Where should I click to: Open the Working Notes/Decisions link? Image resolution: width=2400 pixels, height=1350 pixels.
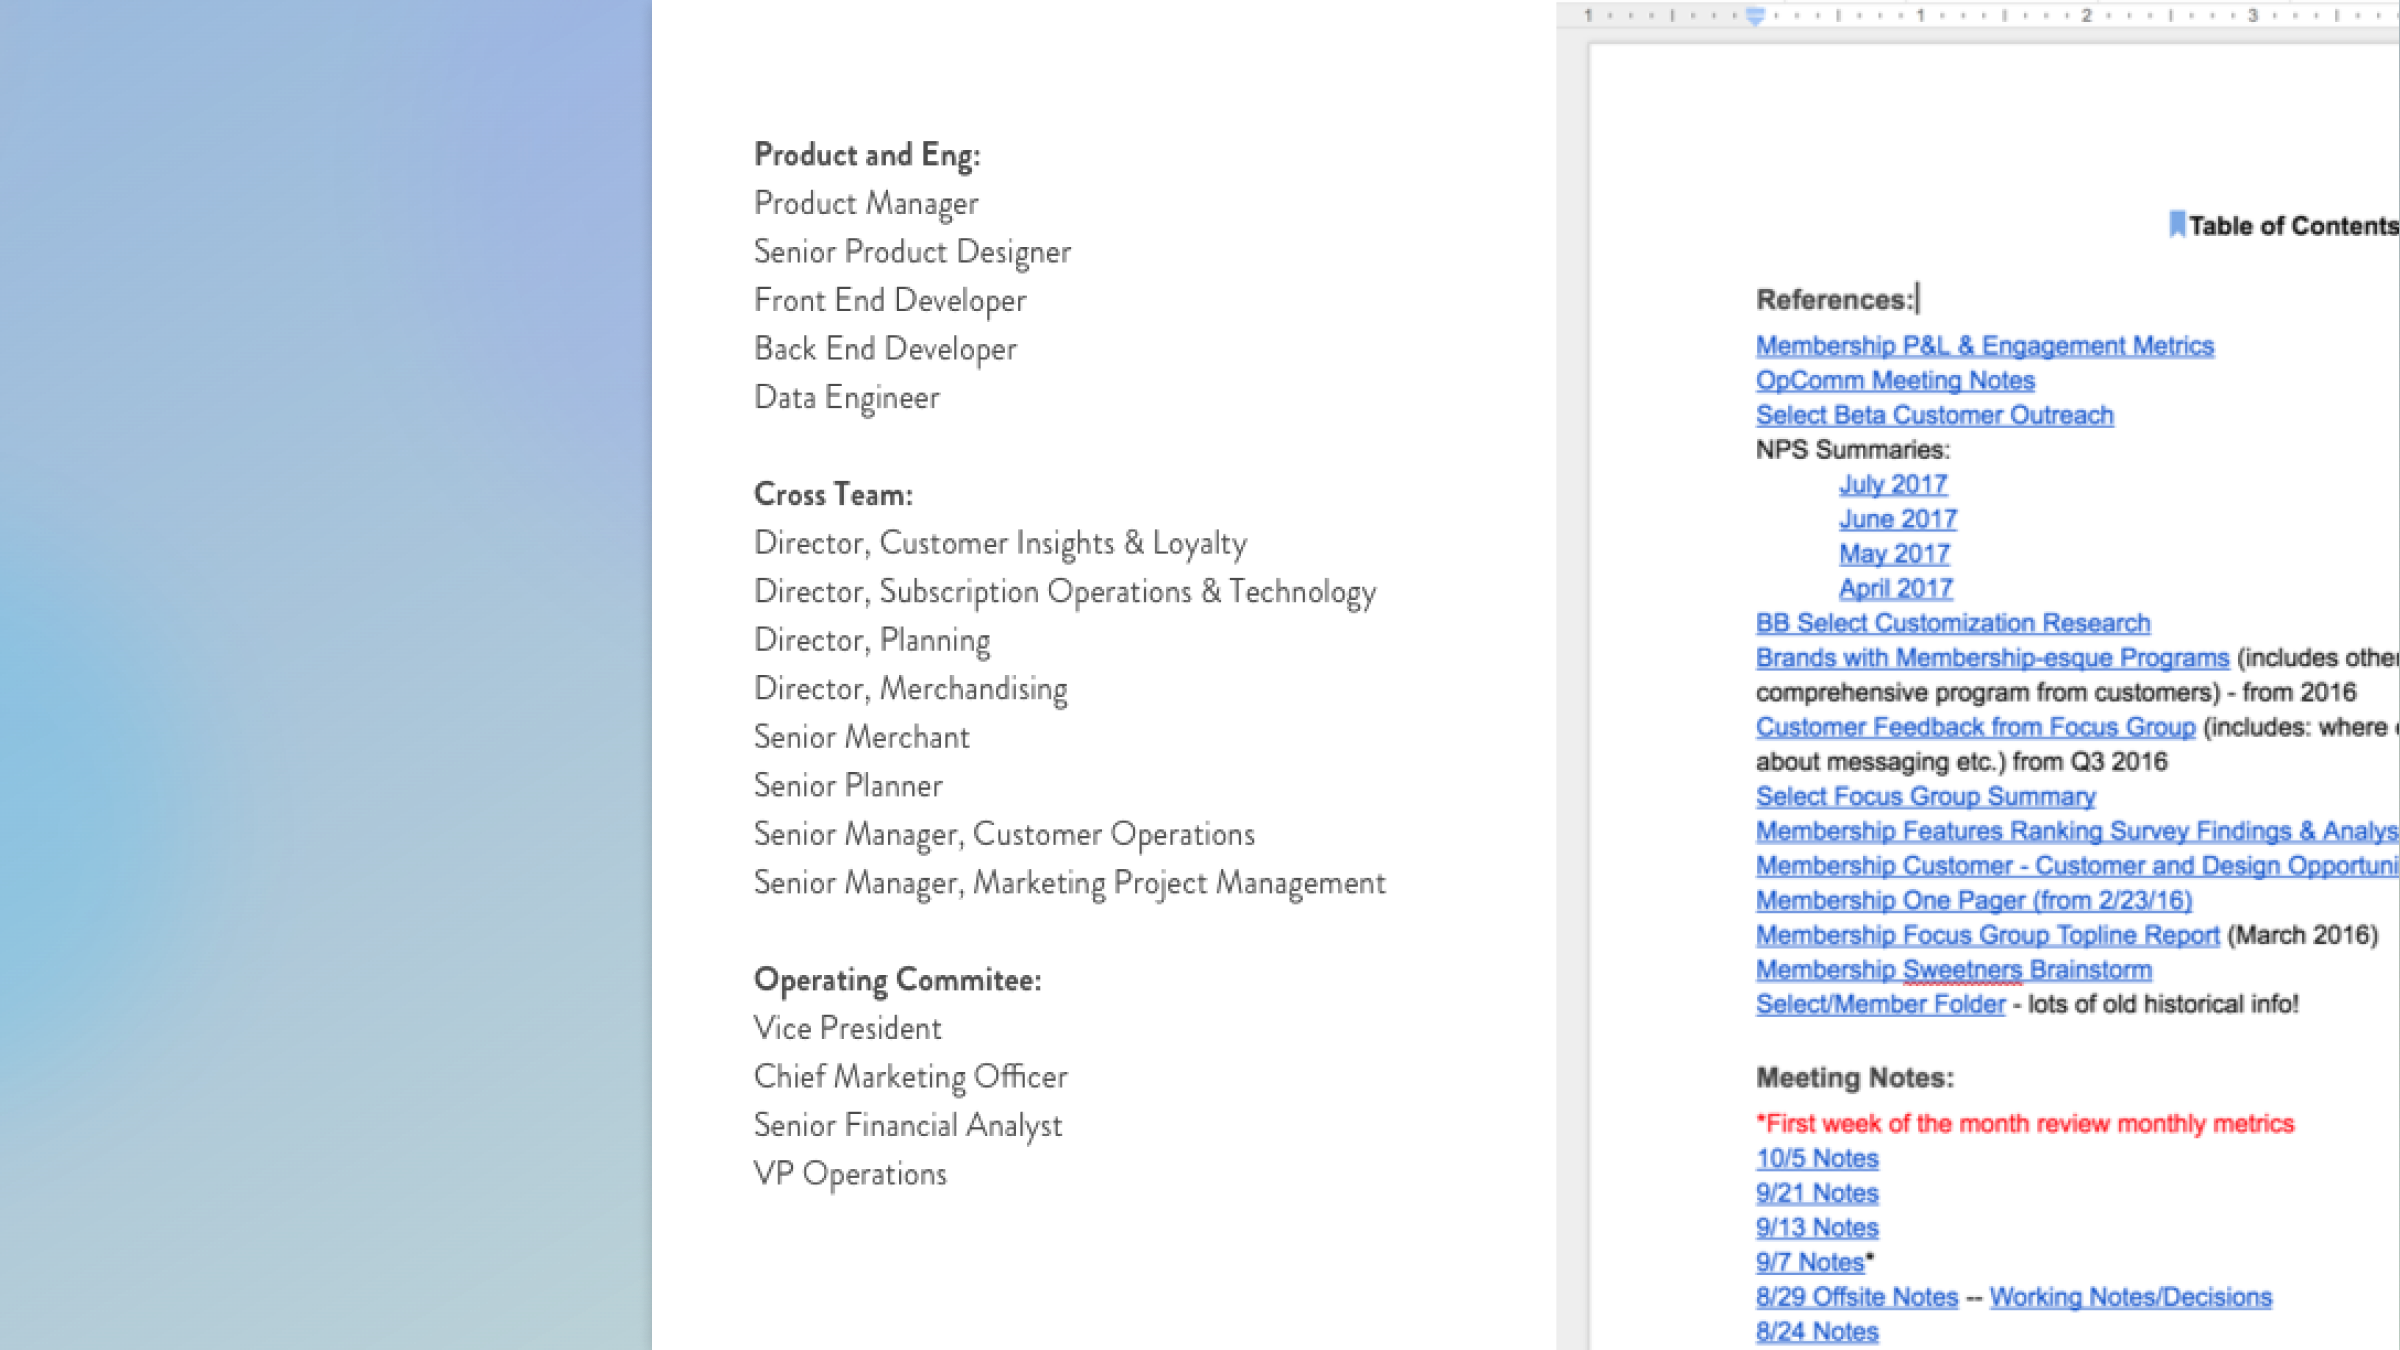[x=2130, y=1298]
